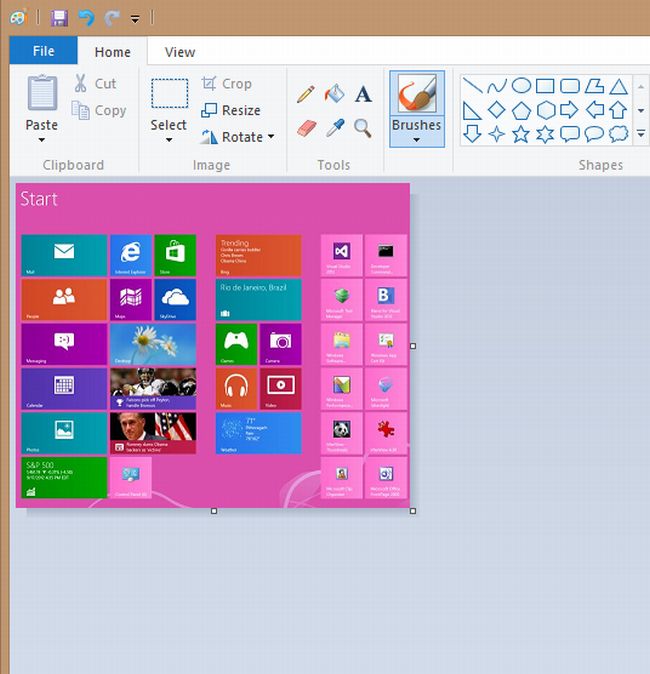
Task: Click the Redo arrow
Action: pyautogui.click(x=112, y=18)
